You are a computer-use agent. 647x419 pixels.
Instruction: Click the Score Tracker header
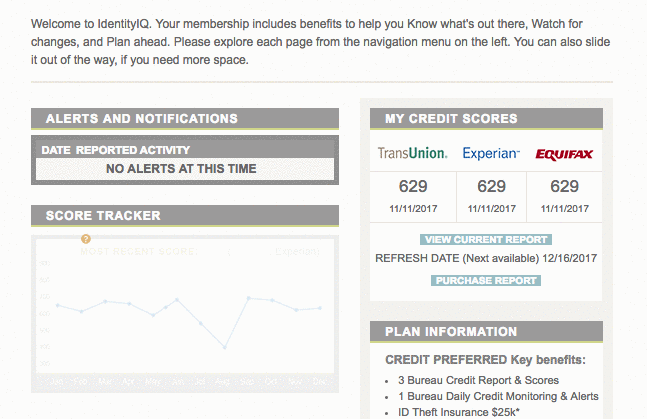tap(185, 216)
